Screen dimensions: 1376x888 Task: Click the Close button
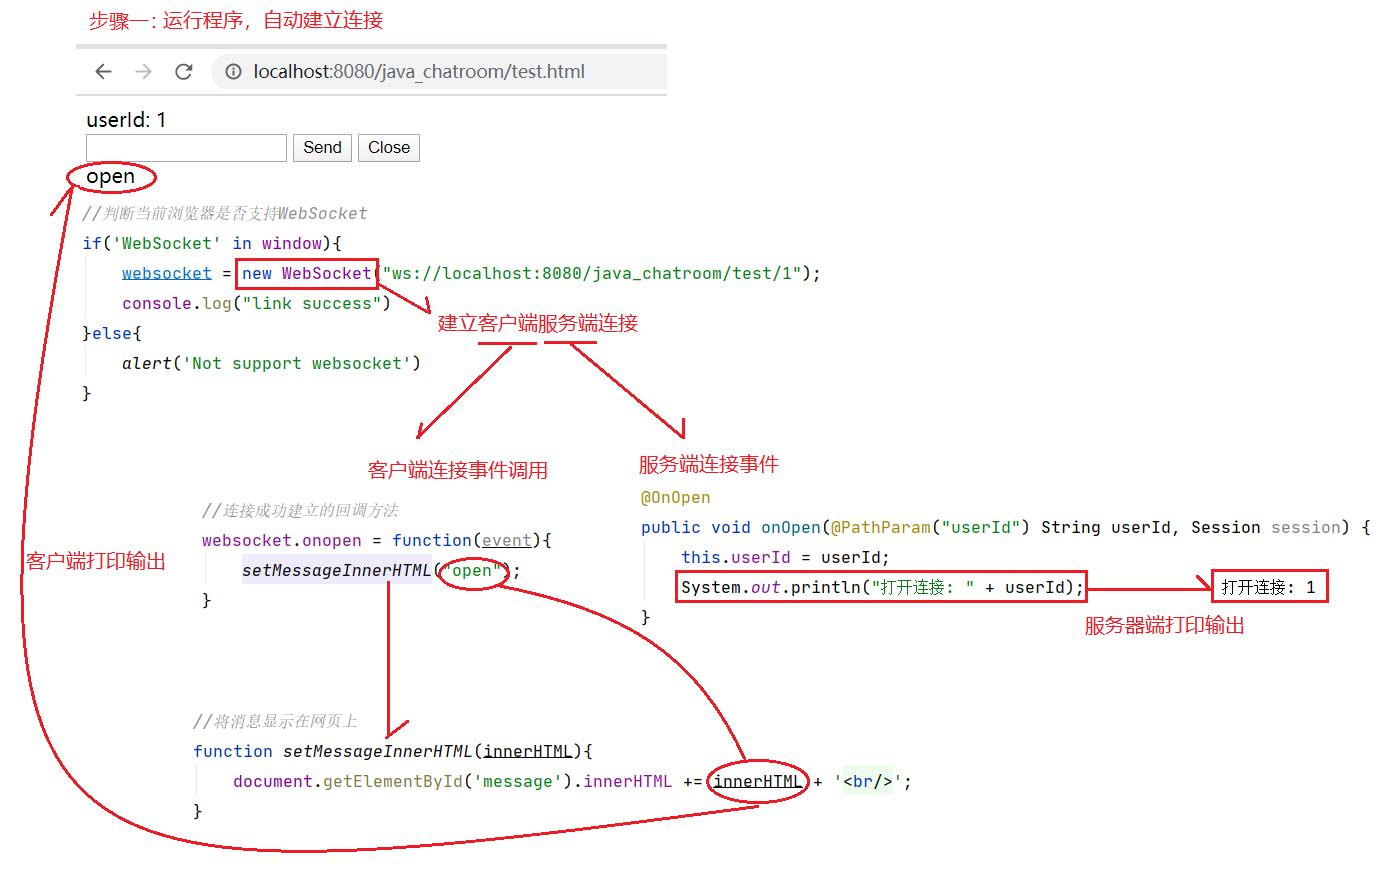tap(389, 148)
